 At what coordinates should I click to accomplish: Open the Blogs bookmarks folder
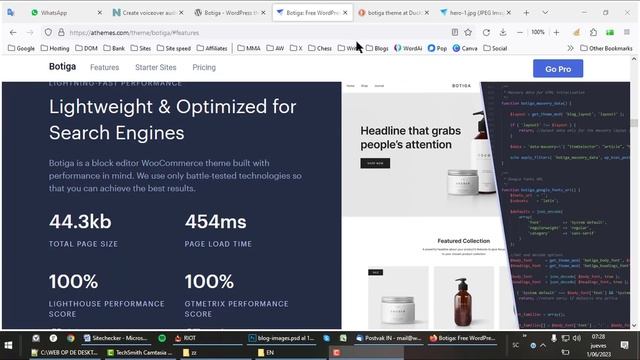(x=377, y=48)
